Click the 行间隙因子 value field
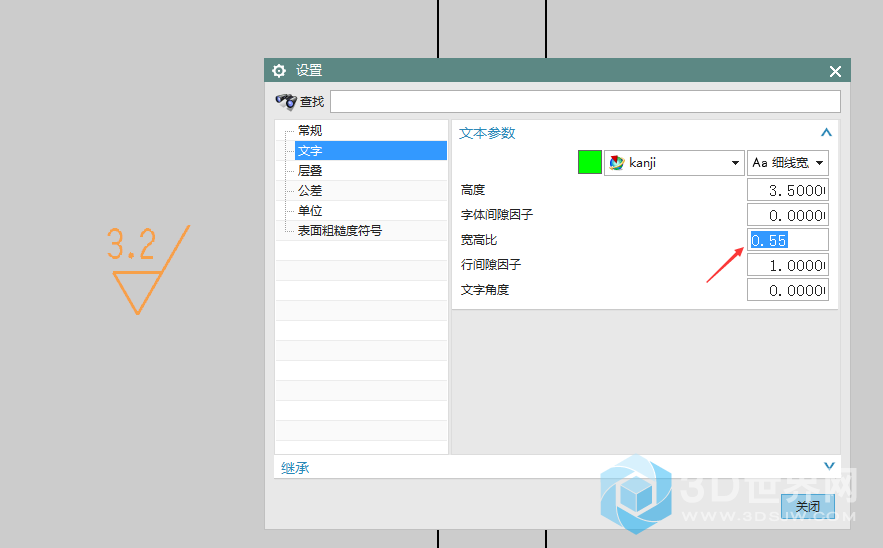883x548 pixels. 788,265
